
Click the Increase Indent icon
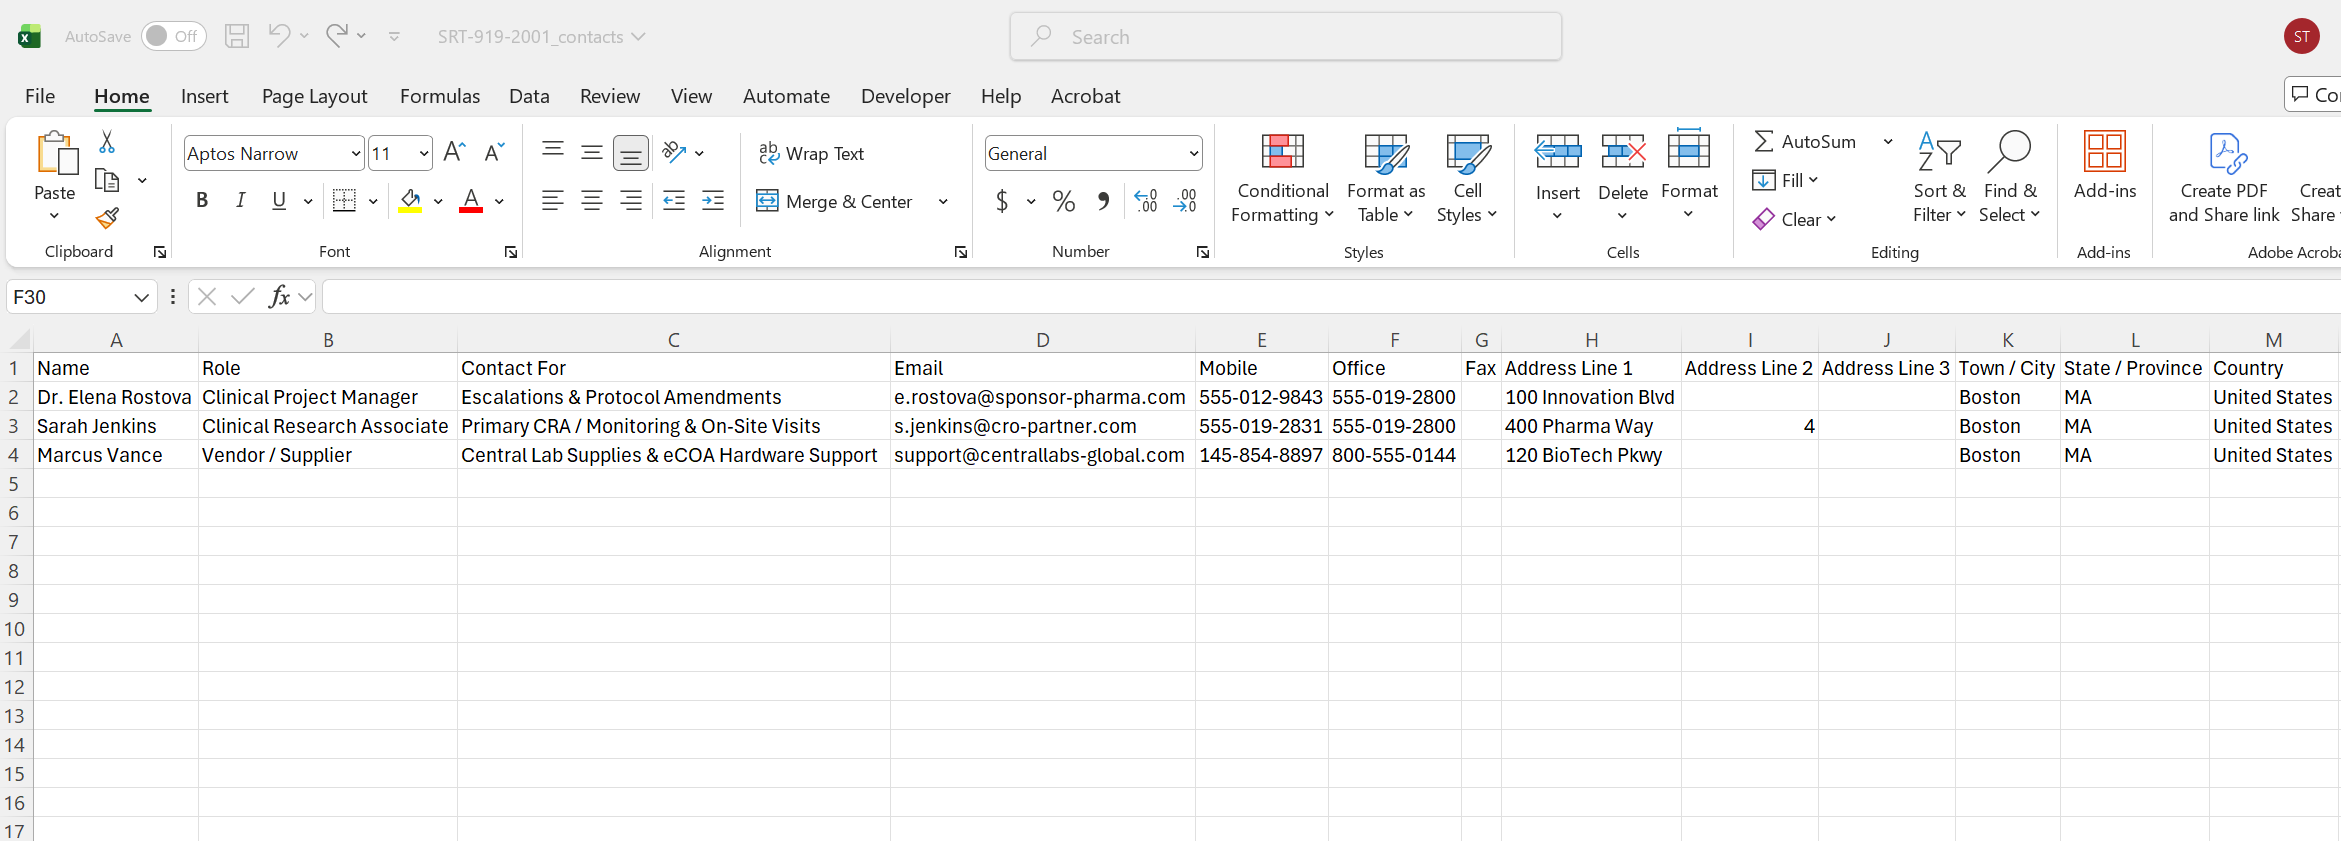(713, 201)
